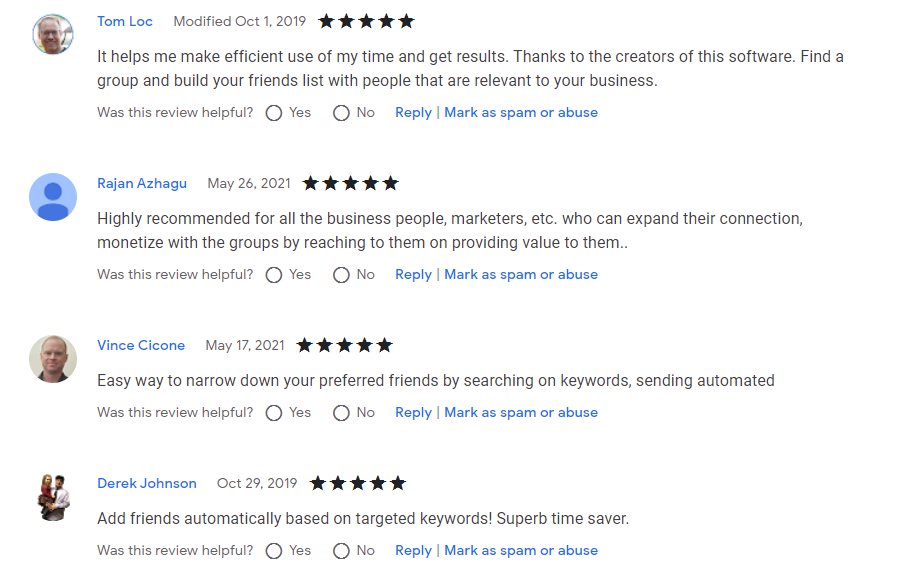Reply to Vince Cicone's review
Image resolution: width=900 pixels, height=568 pixels.
point(413,413)
